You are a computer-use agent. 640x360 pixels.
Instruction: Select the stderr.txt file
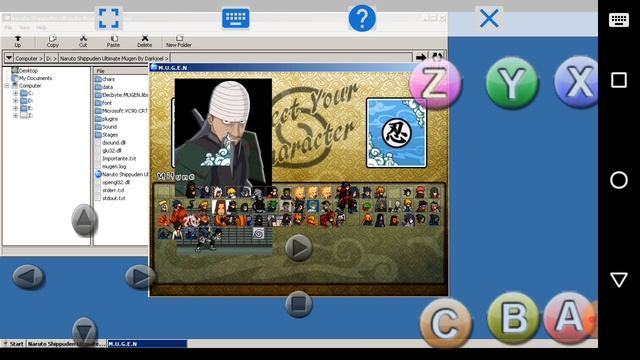click(x=110, y=190)
